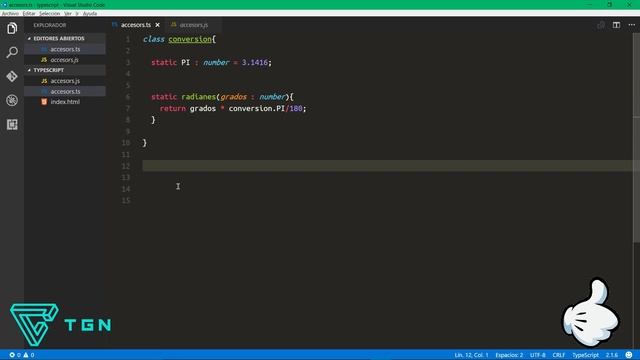Open the editor More Actions ellipsis
The image size is (640, 360).
(x=631, y=25)
